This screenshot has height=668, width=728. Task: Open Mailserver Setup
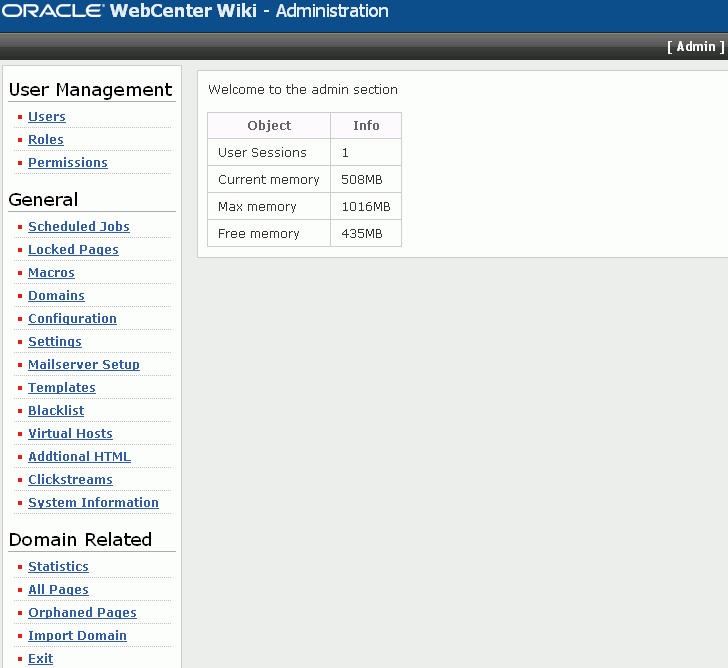84,364
